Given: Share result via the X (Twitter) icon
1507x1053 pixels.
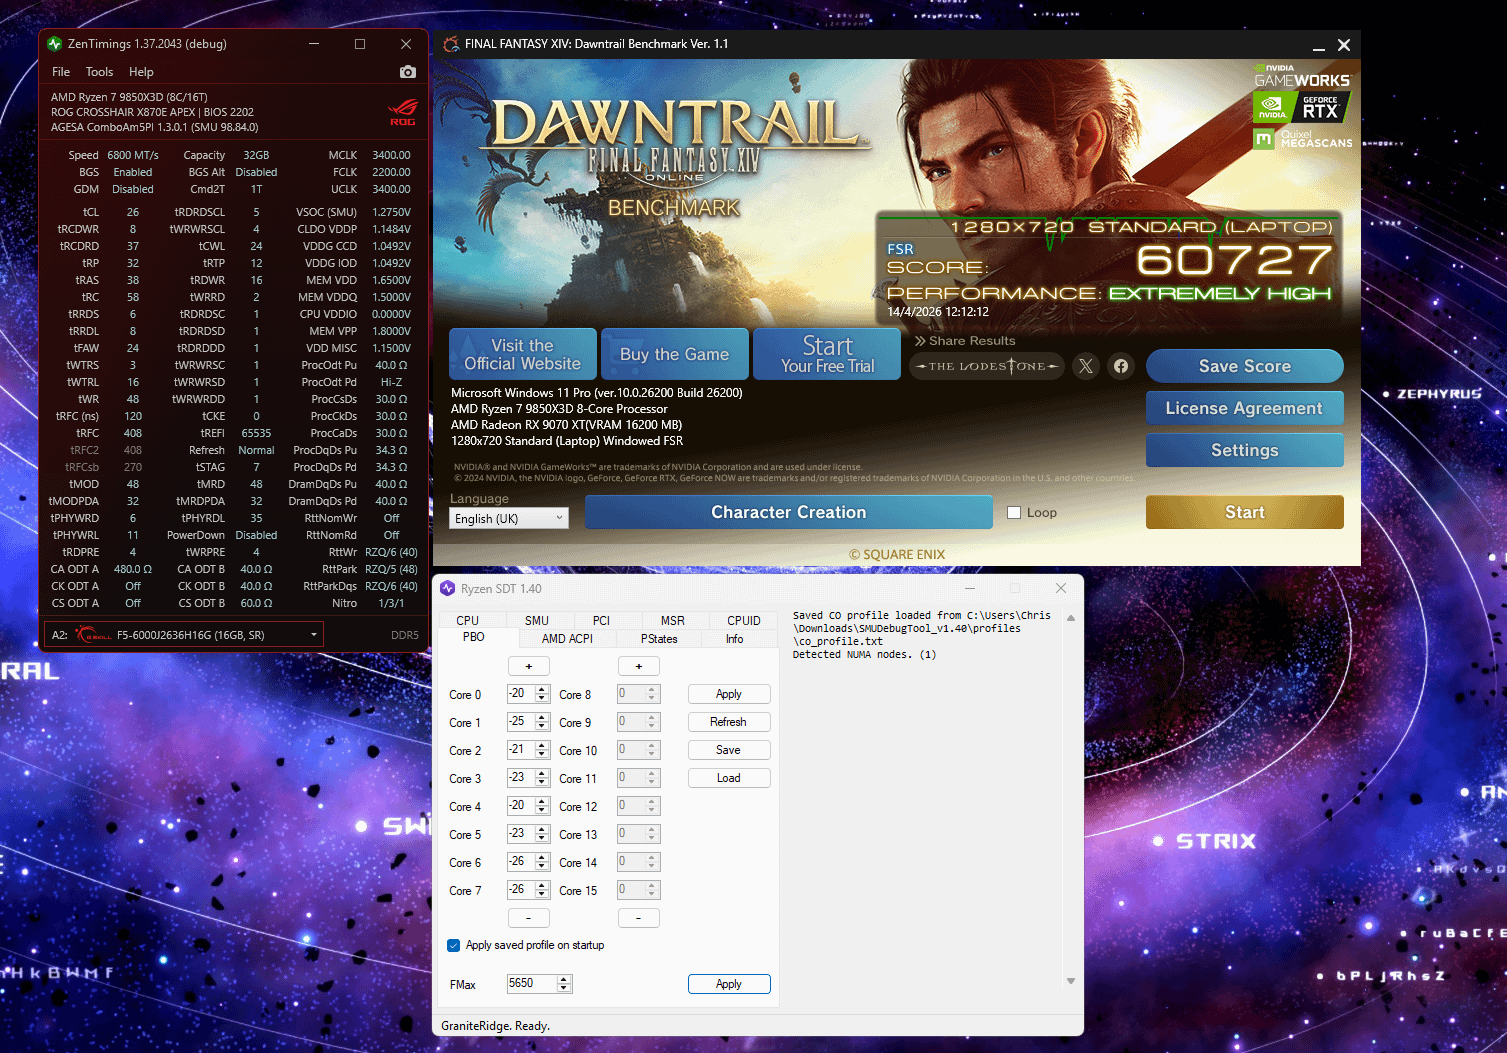Looking at the screenshot, I should click(1086, 366).
